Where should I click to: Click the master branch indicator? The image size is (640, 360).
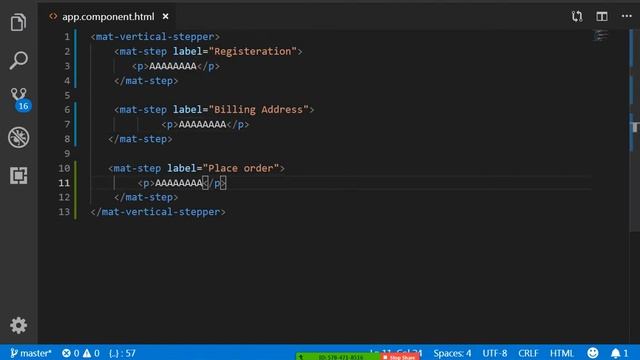31,353
